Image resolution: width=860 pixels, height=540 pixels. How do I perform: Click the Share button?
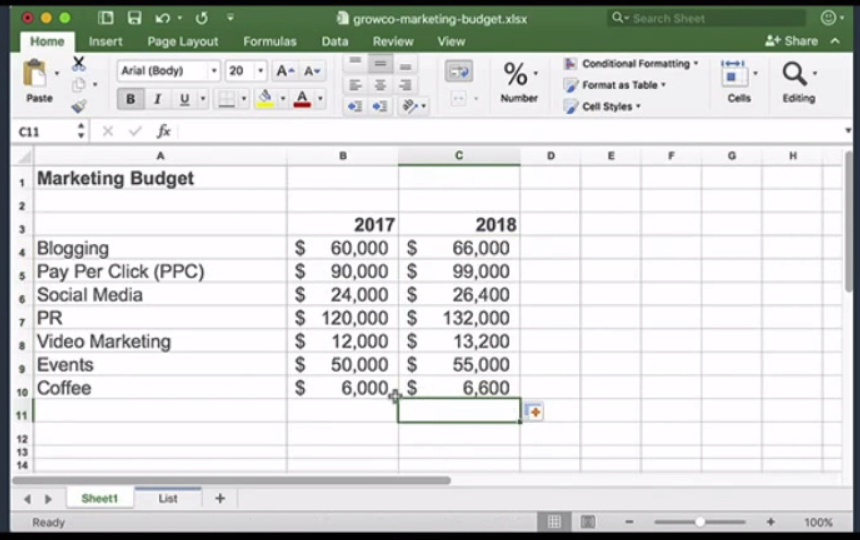point(791,41)
